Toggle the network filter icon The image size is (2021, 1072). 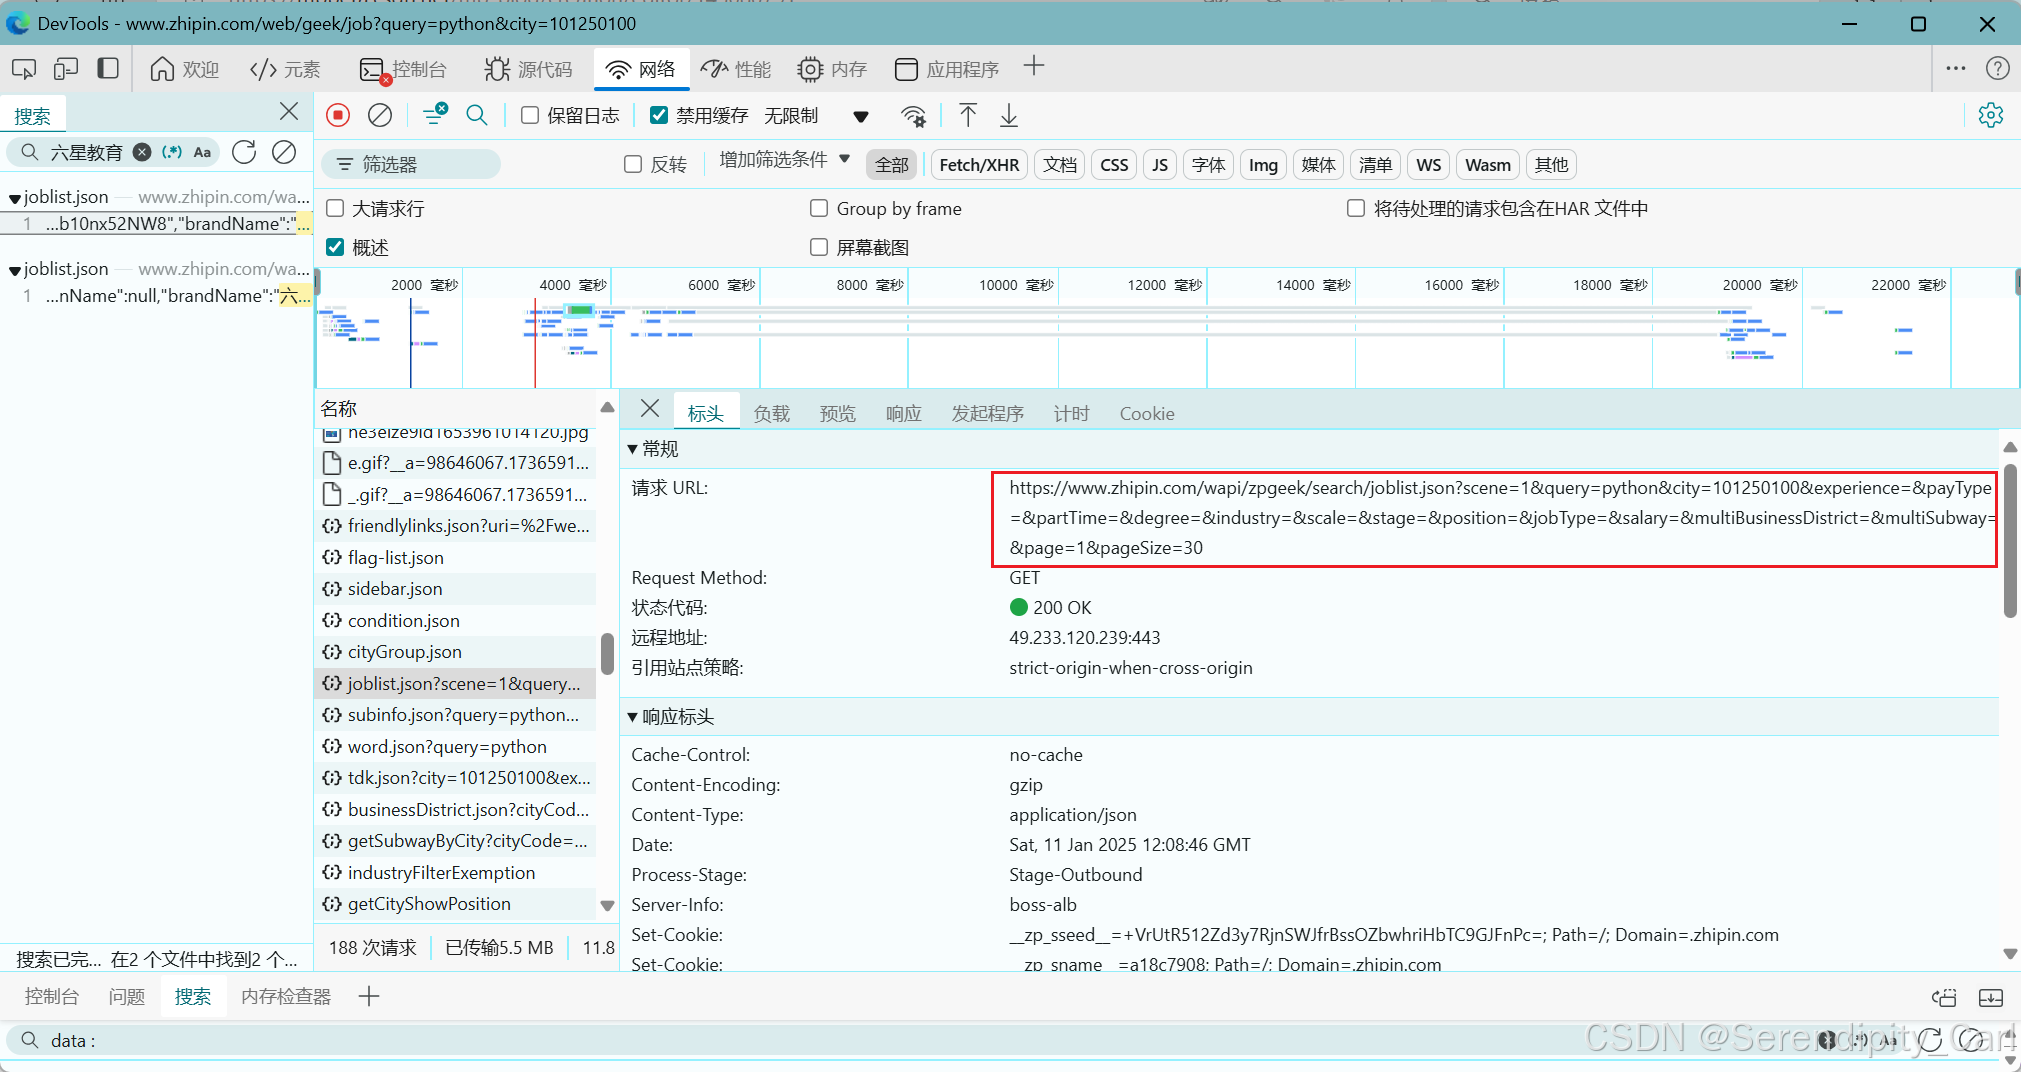point(435,115)
